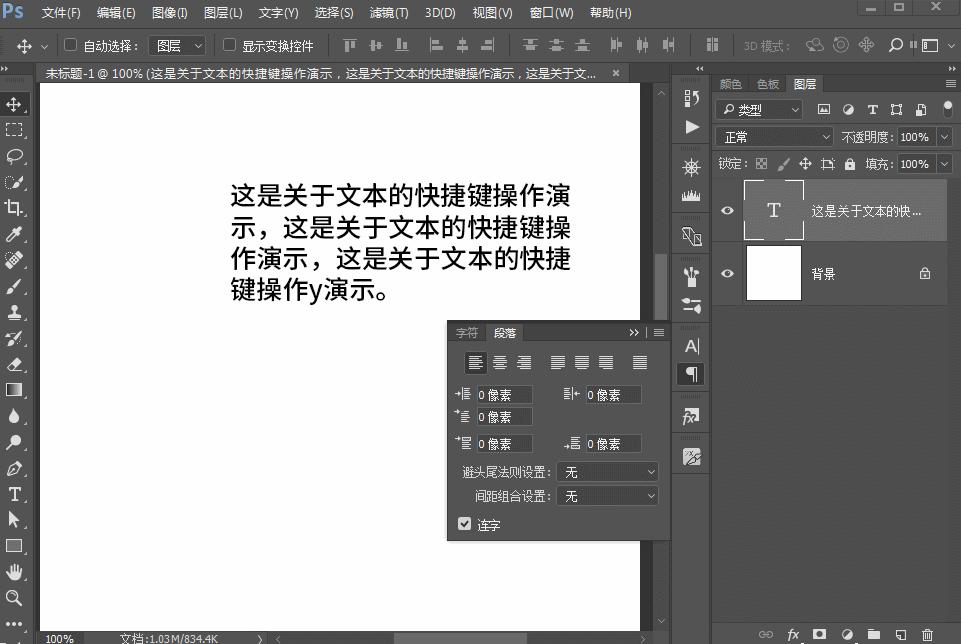Screen dimensions: 961x644
Task: Select the Horizontal Type tool
Action: (x=14, y=494)
